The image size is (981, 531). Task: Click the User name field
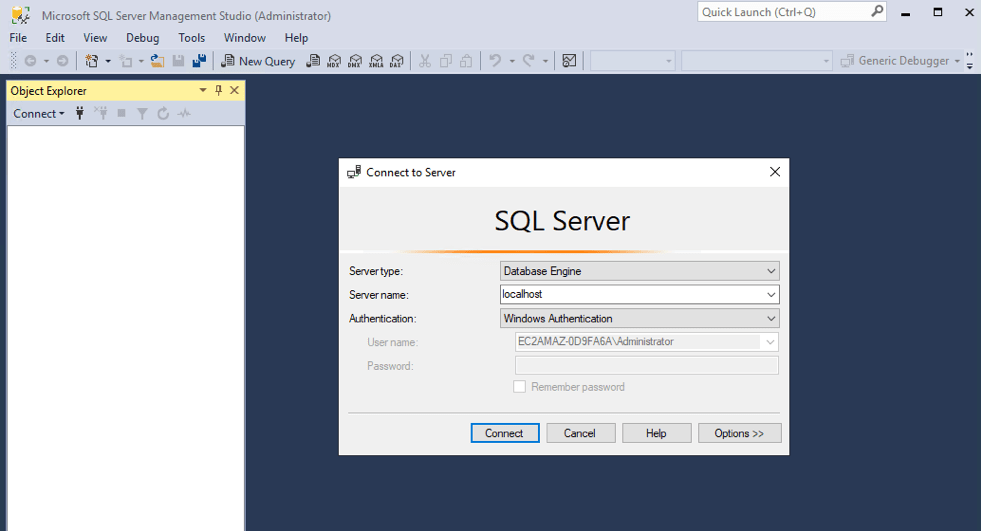647,341
